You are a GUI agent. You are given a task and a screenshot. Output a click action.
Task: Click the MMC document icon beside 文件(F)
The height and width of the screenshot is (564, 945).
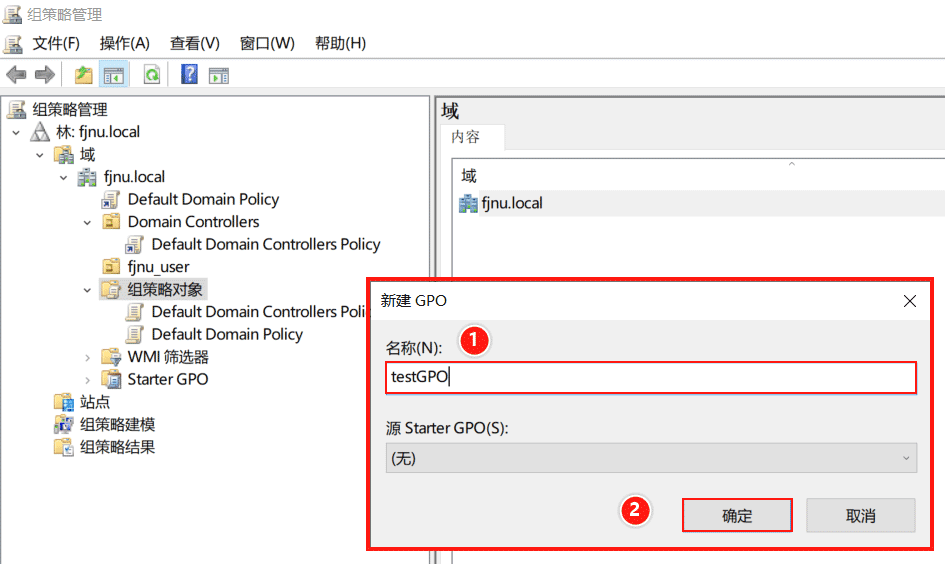(13, 43)
